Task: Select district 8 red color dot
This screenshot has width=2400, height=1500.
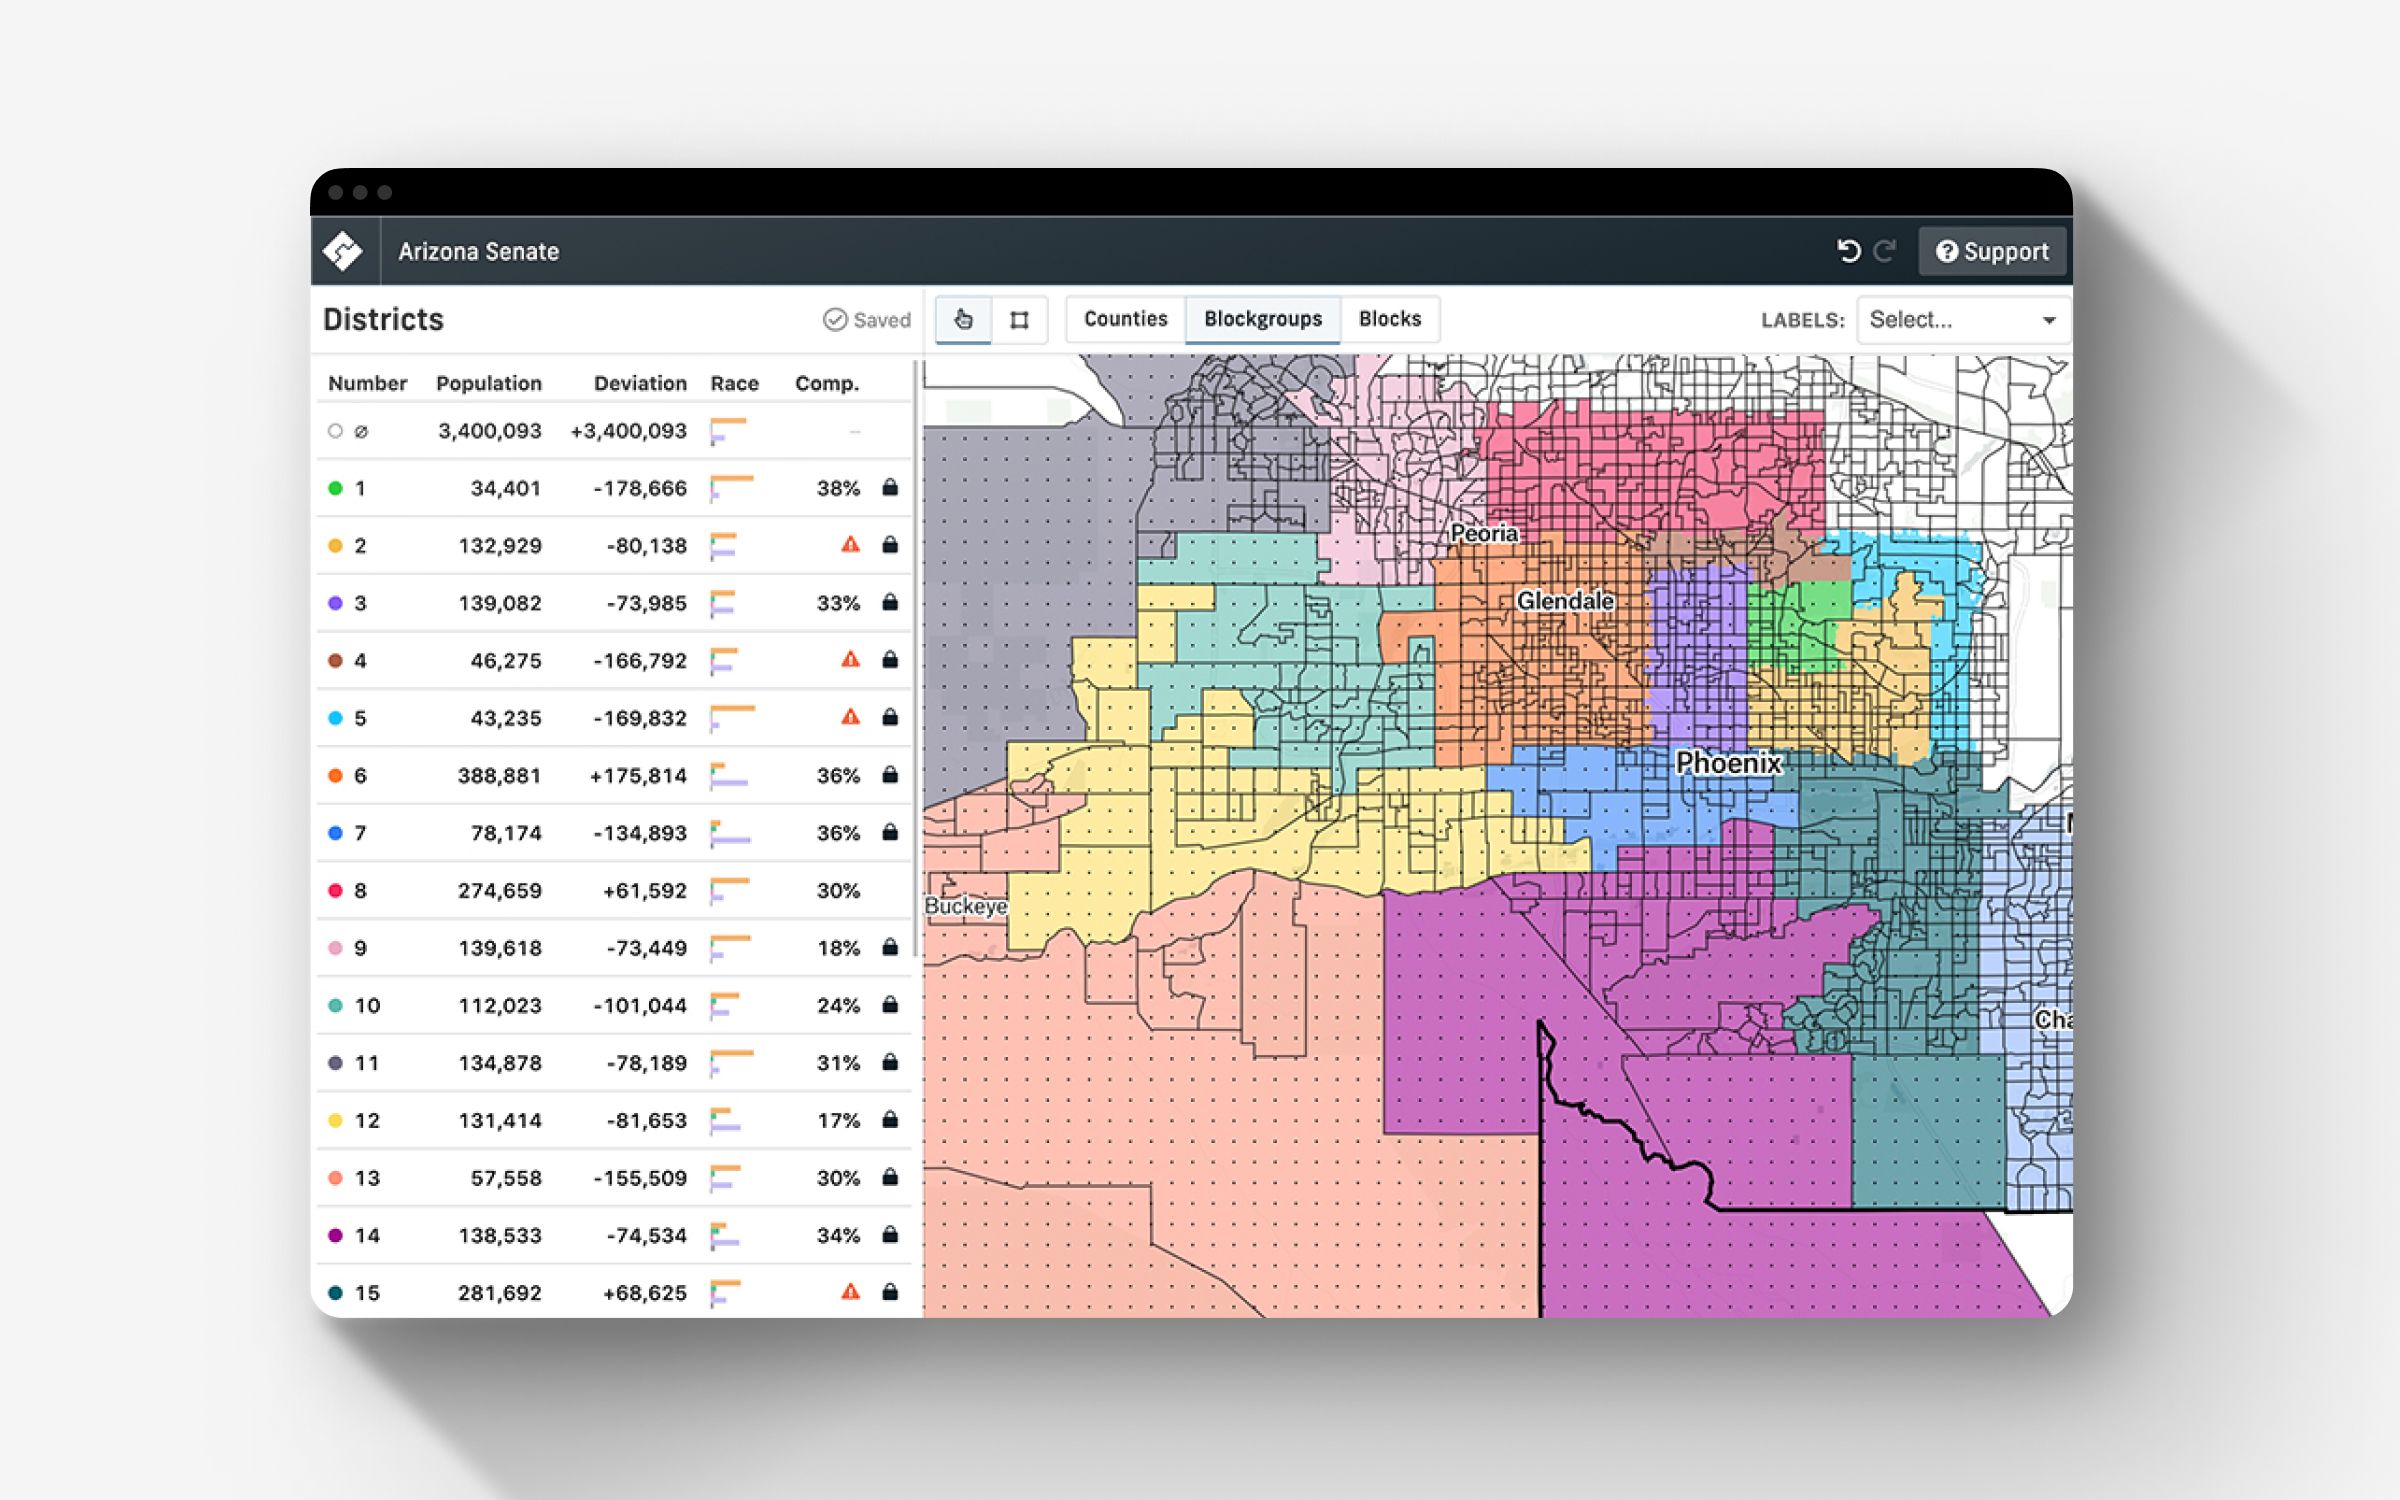Action: [x=335, y=891]
